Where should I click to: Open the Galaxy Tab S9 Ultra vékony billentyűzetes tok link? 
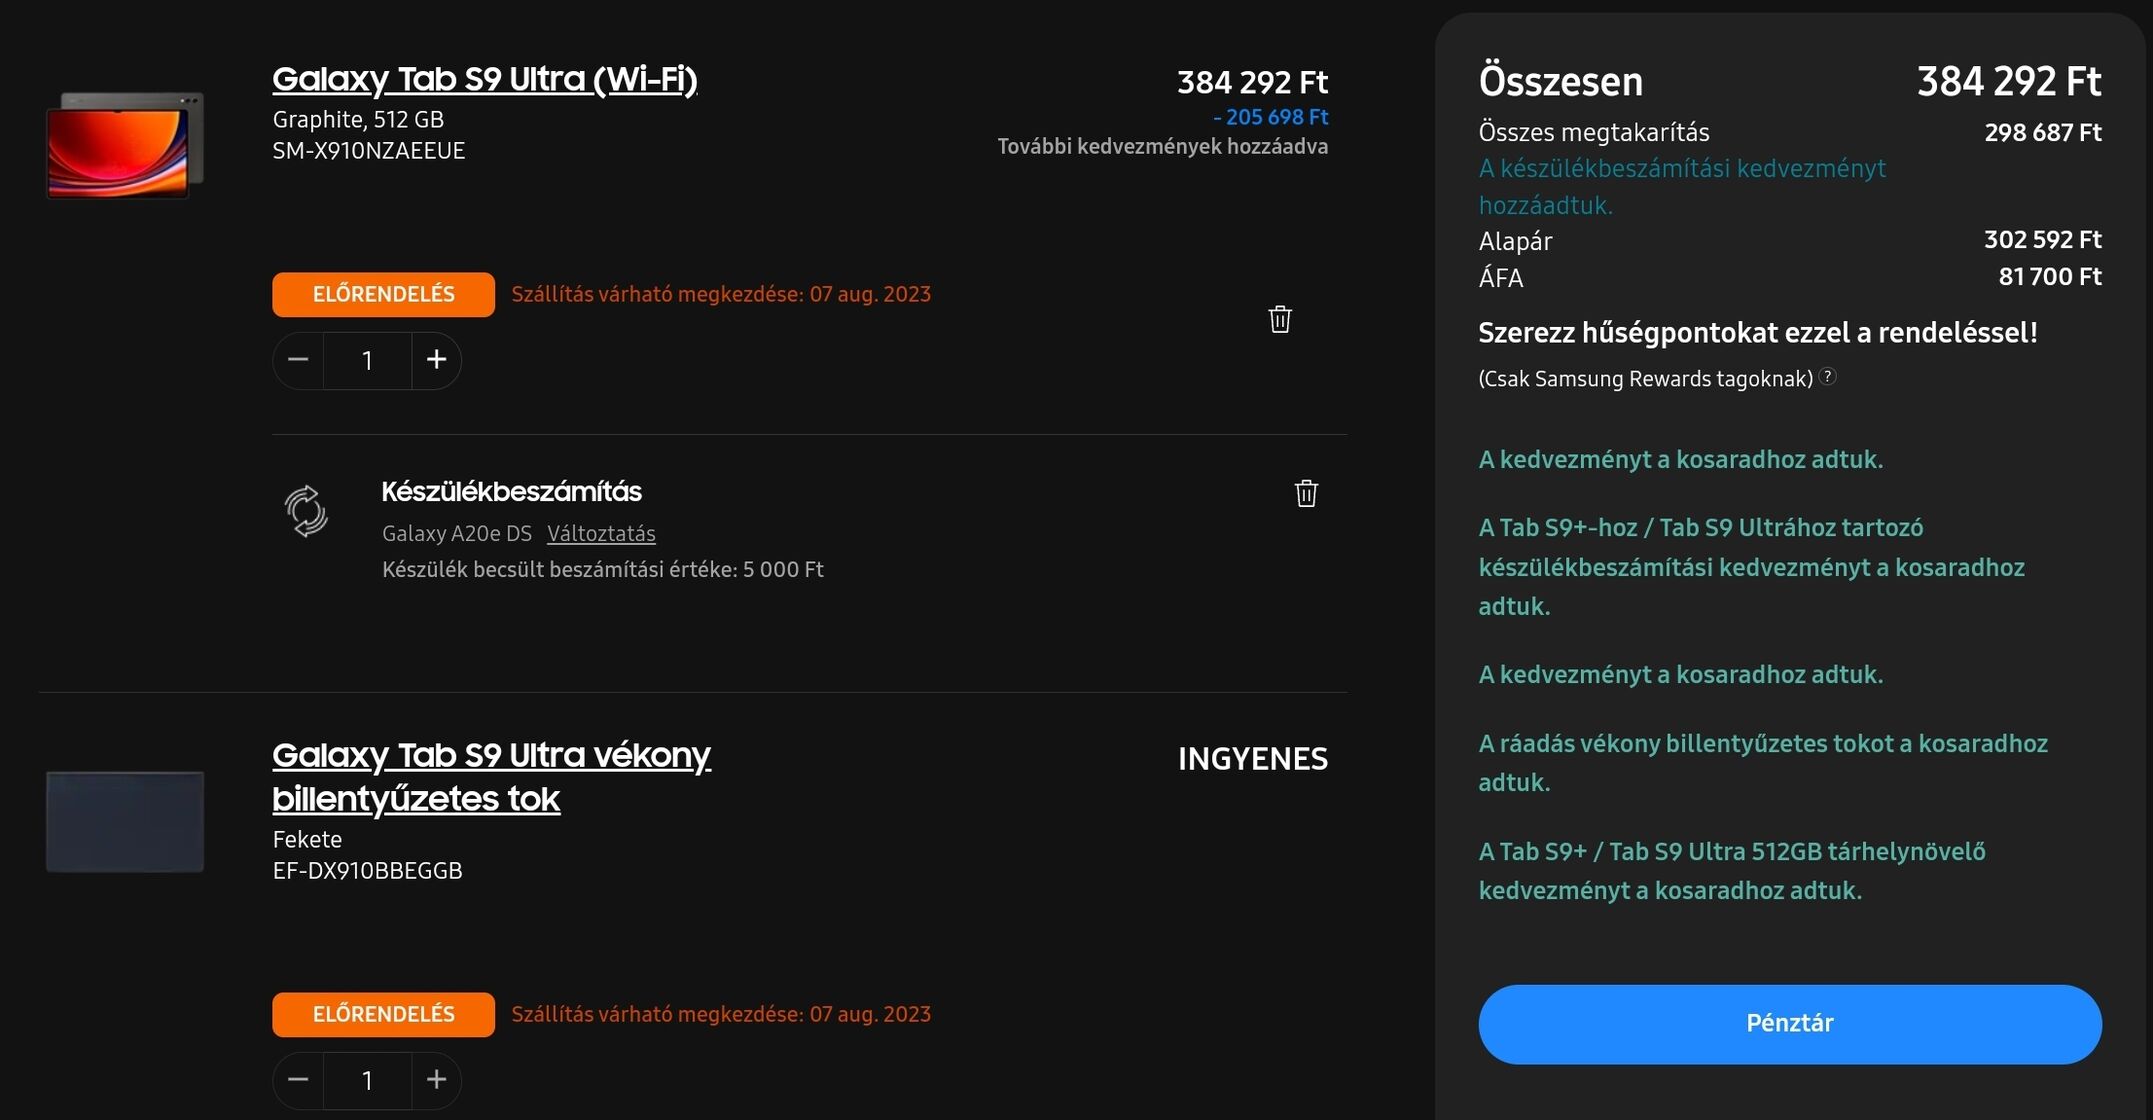(x=491, y=776)
